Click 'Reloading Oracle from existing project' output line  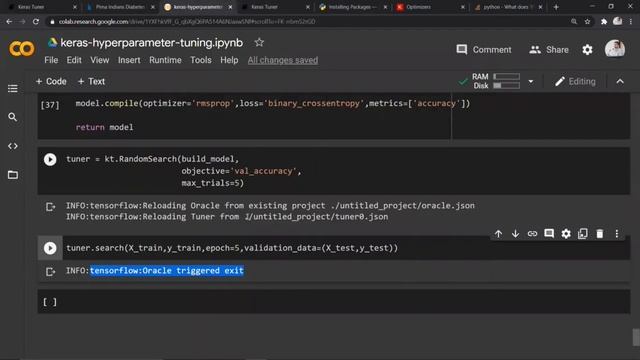[x=270, y=206]
